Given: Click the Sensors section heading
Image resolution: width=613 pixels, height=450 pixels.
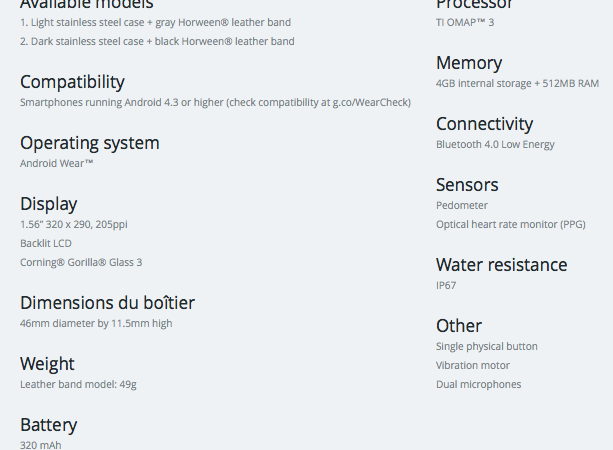Looking at the screenshot, I should coord(467,185).
